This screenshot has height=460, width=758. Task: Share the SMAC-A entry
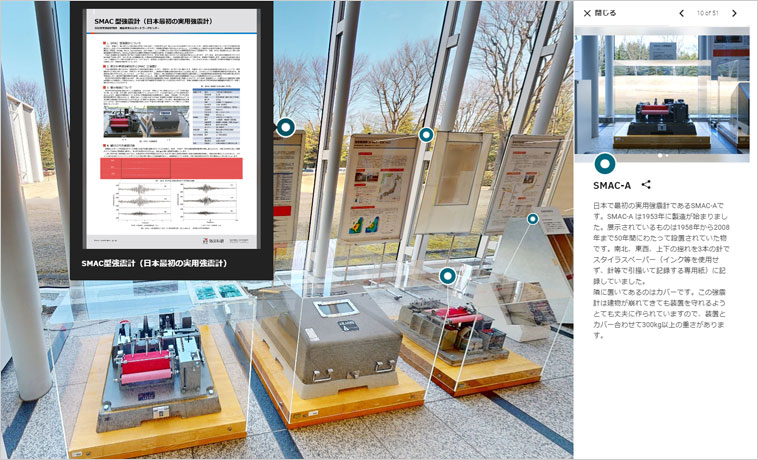(646, 185)
